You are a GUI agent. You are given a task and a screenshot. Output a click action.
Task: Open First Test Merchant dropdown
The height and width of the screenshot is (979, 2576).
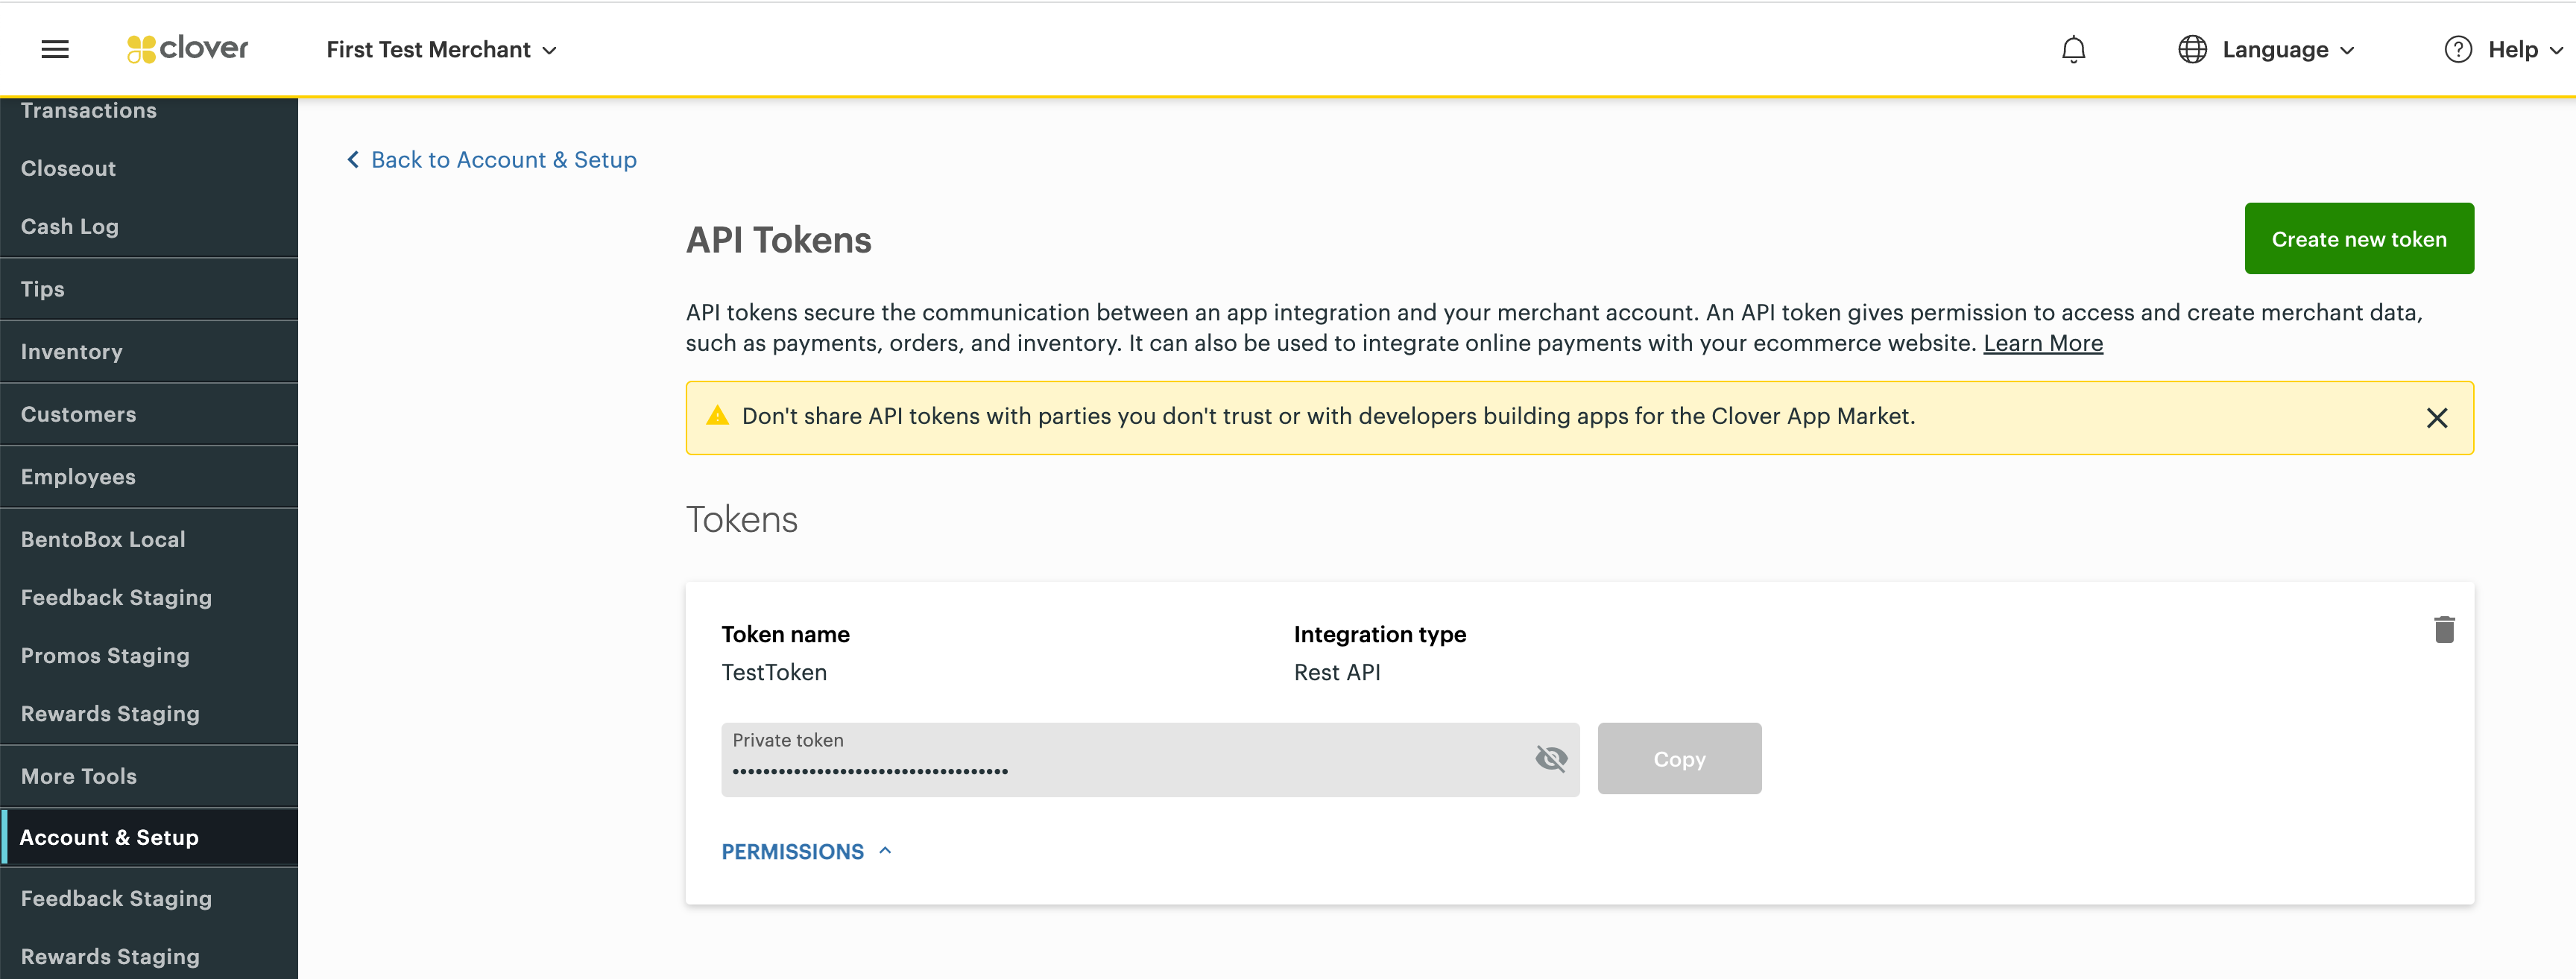(x=441, y=49)
